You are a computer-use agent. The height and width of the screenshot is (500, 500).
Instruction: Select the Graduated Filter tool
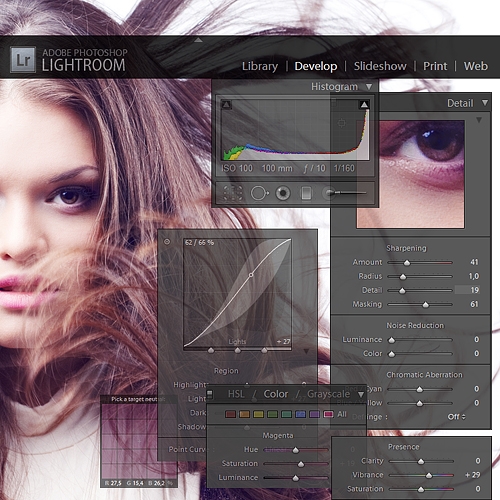pos(306,193)
